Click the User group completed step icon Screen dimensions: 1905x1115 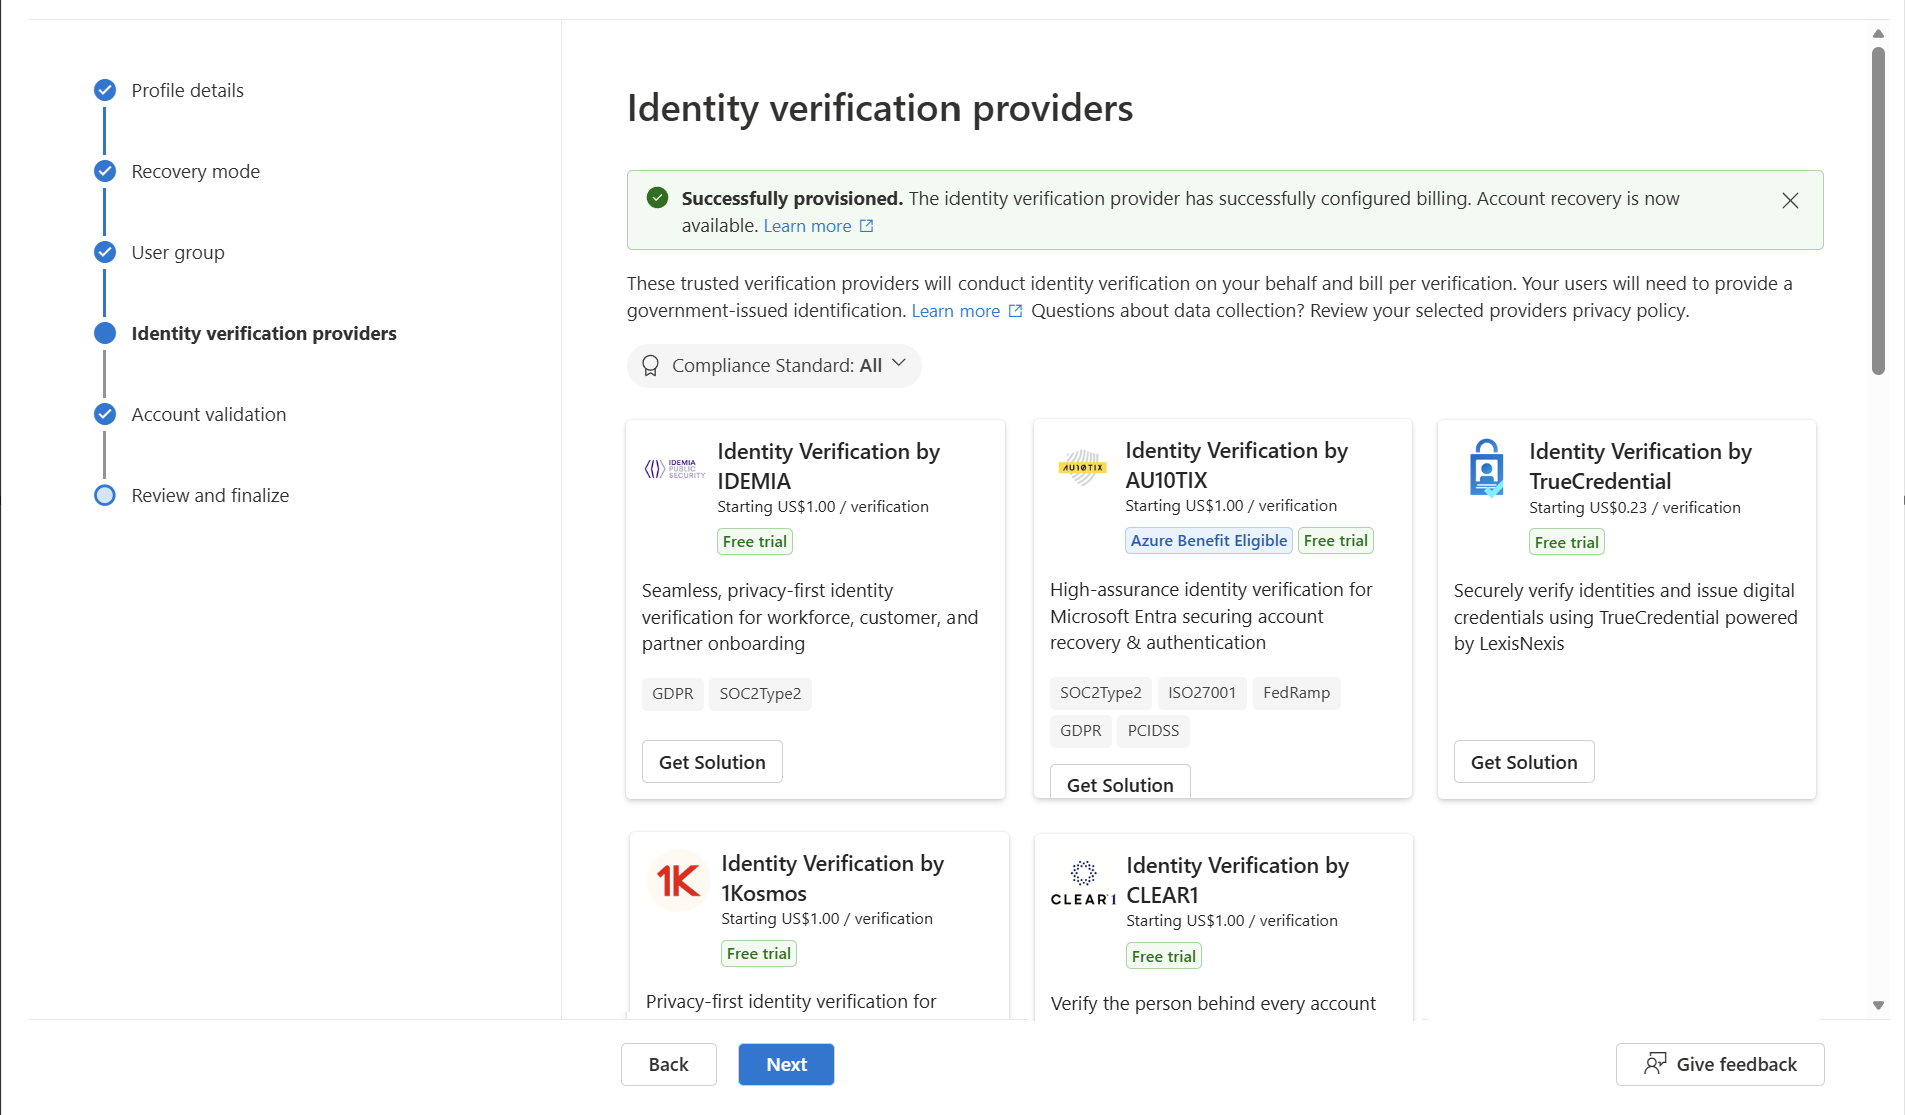point(105,252)
